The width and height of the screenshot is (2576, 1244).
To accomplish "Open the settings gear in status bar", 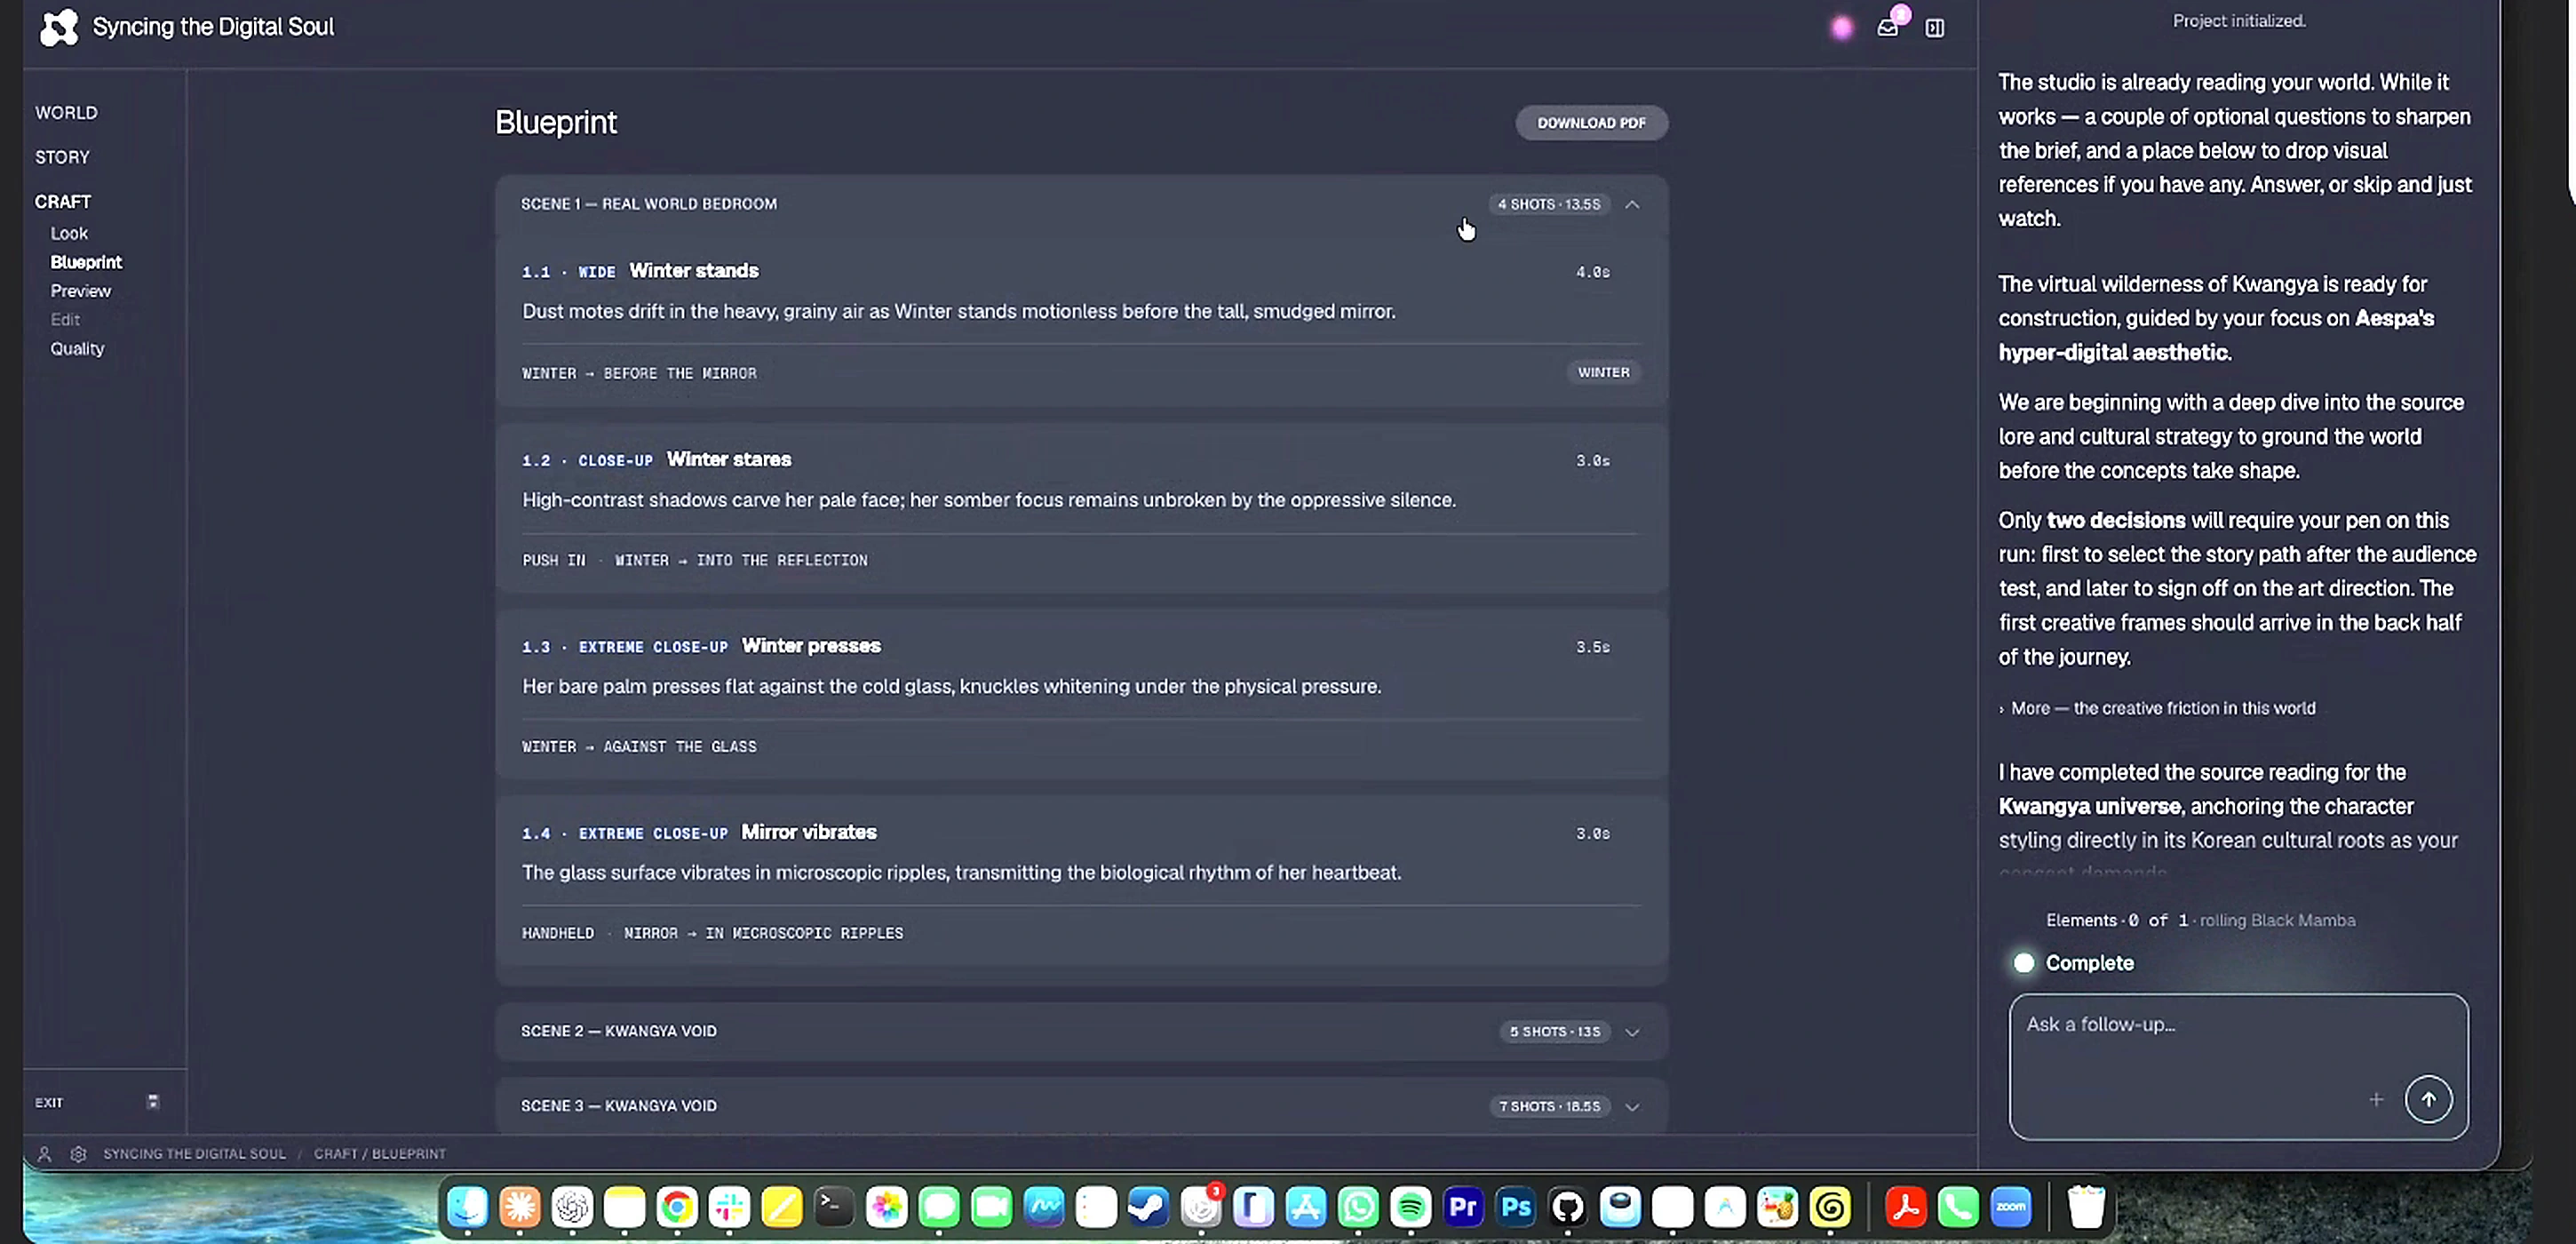I will point(78,1153).
